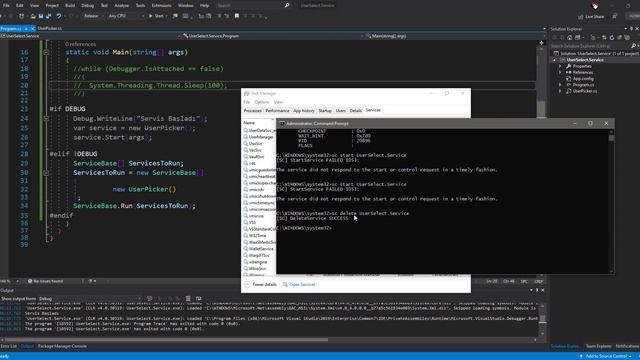
Task: Open the Options menu in Task Manager
Action: click(262, 102)
